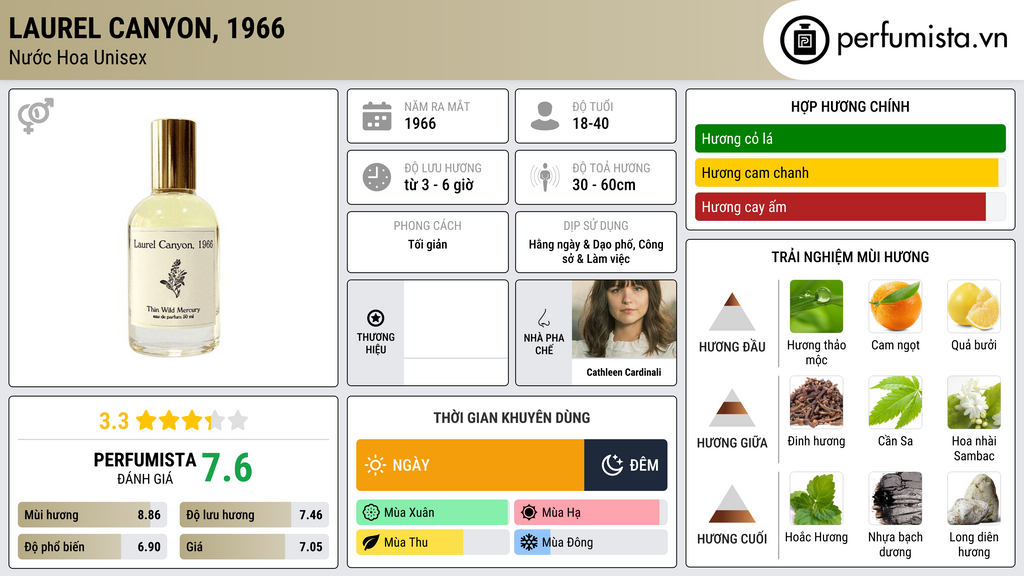The width and height of the screenshot is (1024, 576).
Task: Click the Quả bưởi grapefruit image
Action: point(974,307)
